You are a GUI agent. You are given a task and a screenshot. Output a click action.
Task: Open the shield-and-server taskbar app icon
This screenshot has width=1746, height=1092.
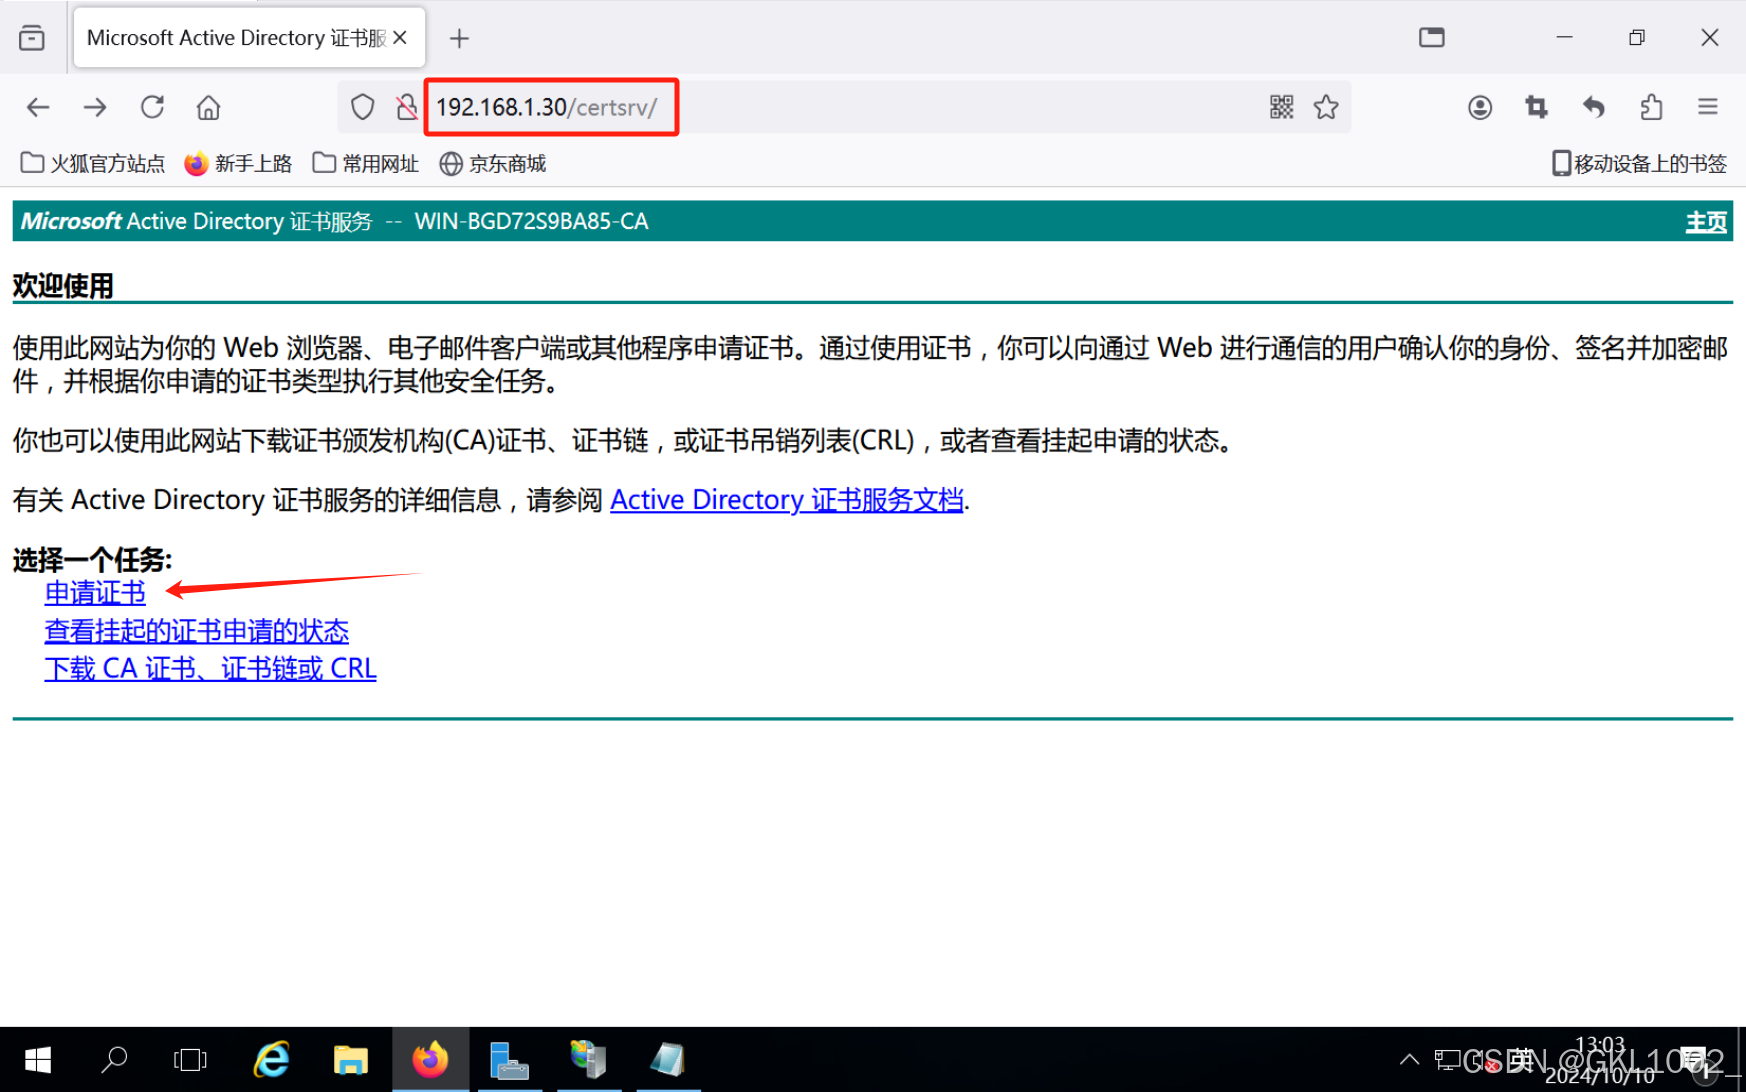pos(588,1060)
